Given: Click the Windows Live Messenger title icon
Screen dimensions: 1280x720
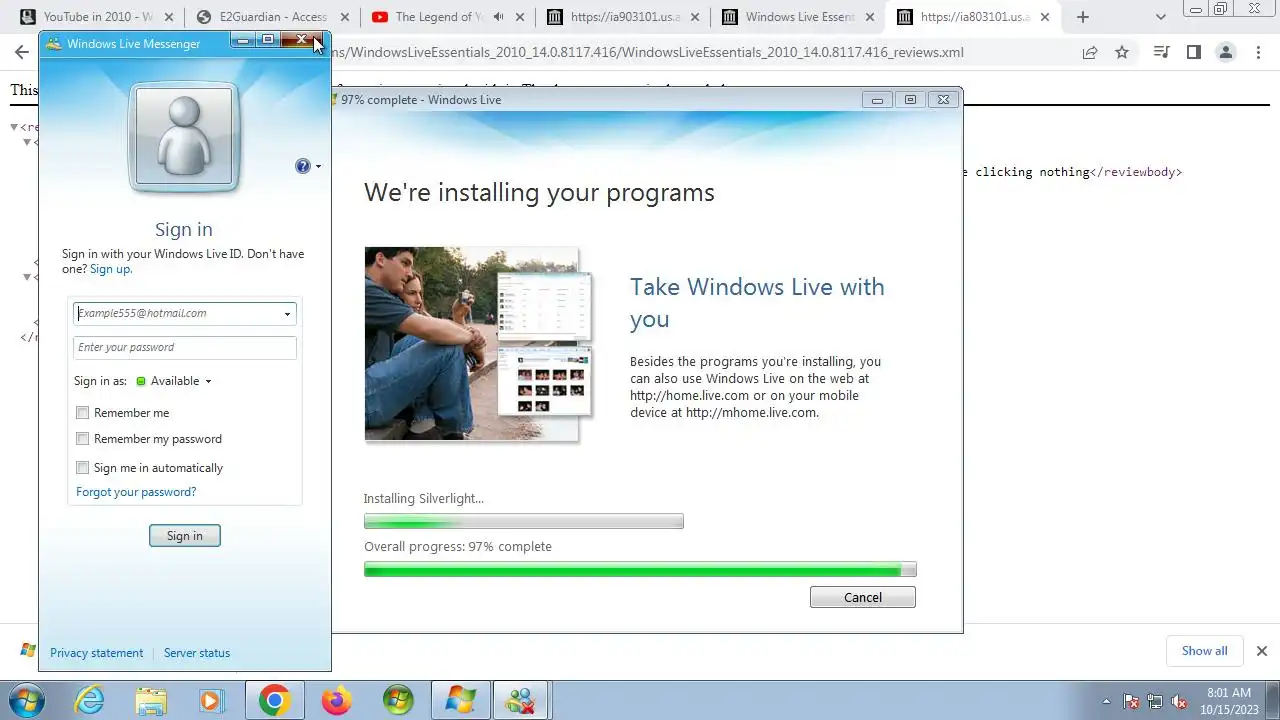Looking at the screenshot, I should pos(54,44).
